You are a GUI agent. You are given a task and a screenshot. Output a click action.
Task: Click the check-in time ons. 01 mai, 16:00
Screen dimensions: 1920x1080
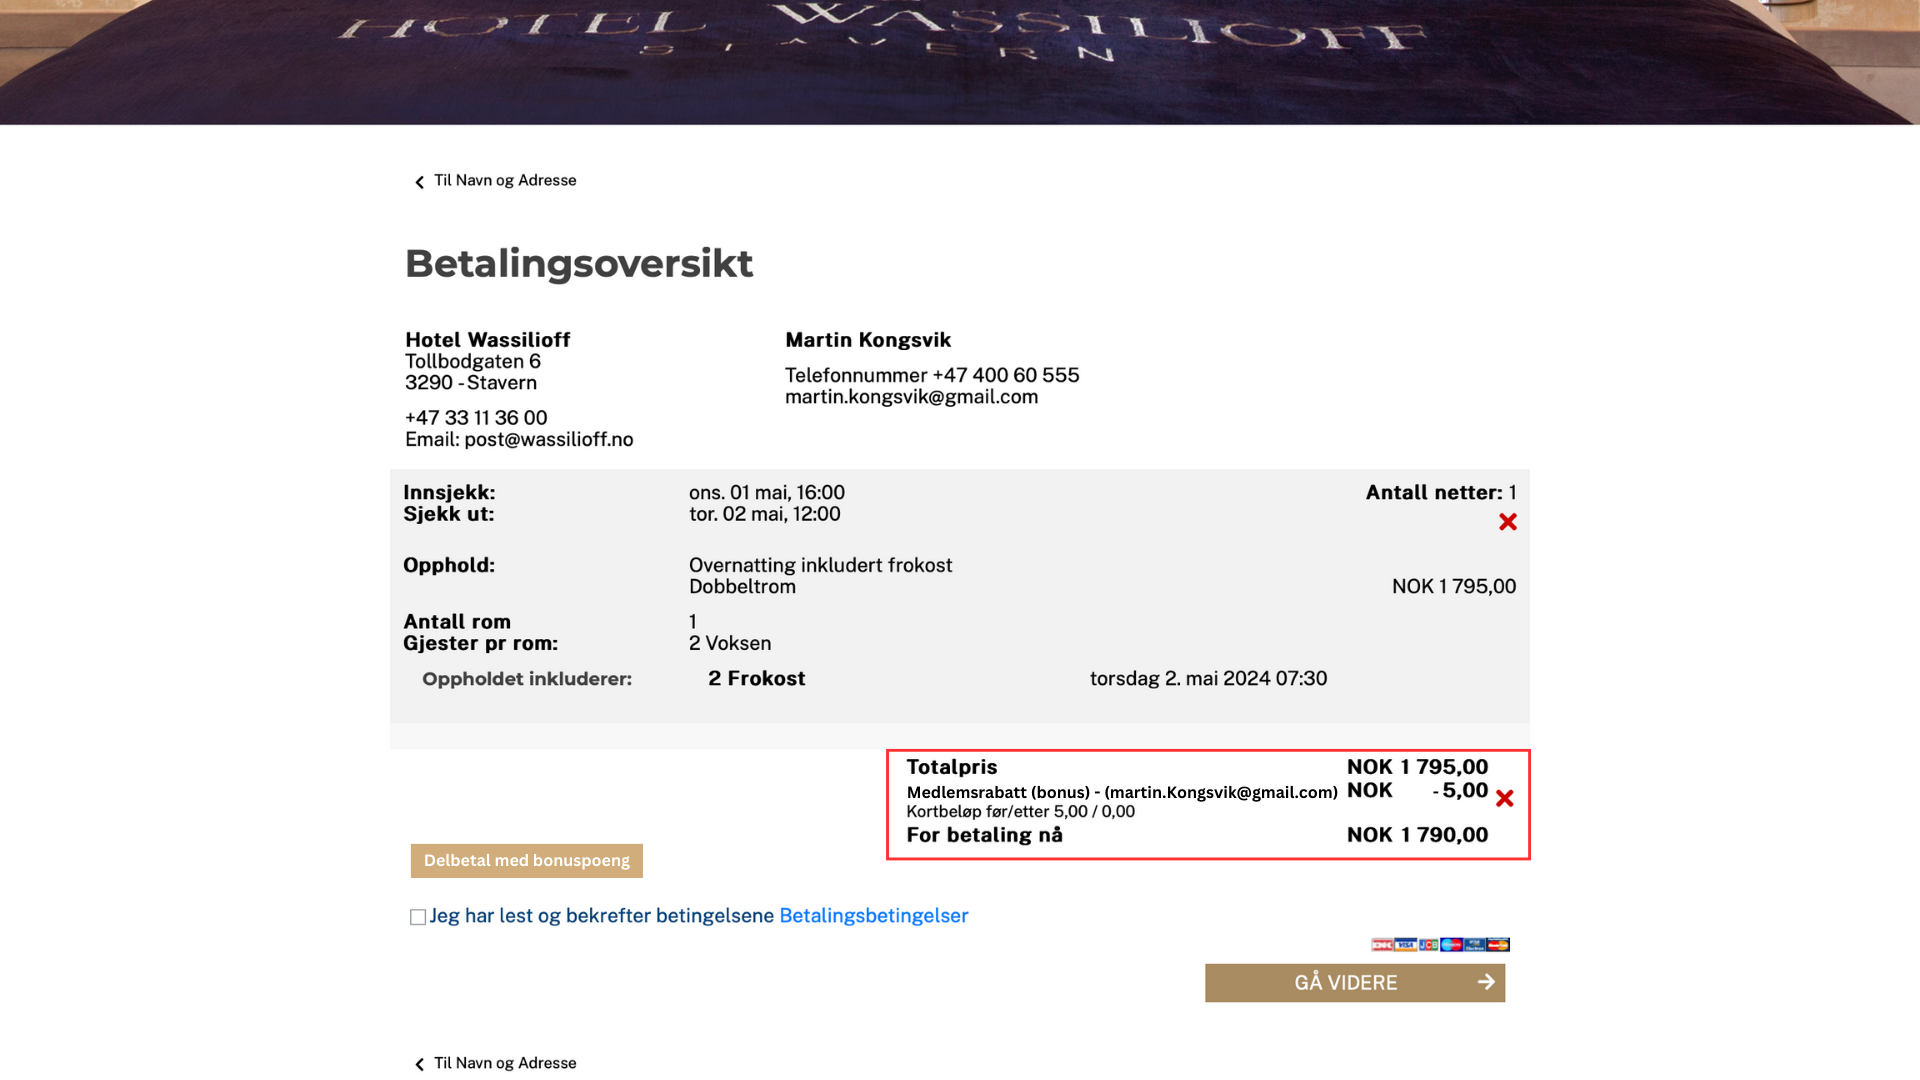(x=767, y=493)
